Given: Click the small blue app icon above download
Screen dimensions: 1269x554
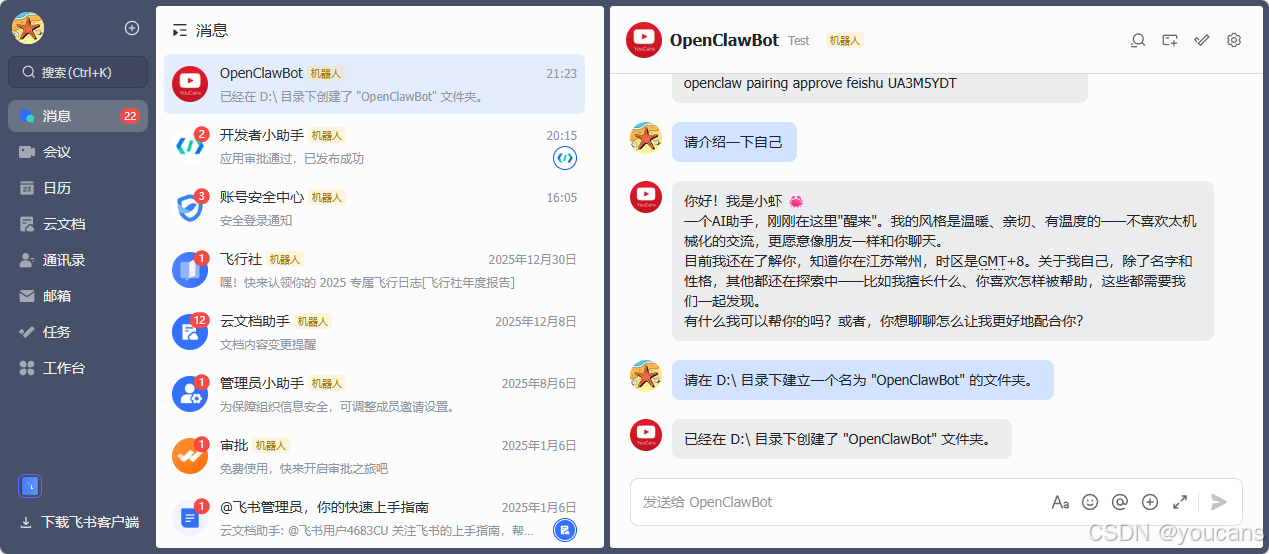Looking at the screenshot, I should [30, 486].
